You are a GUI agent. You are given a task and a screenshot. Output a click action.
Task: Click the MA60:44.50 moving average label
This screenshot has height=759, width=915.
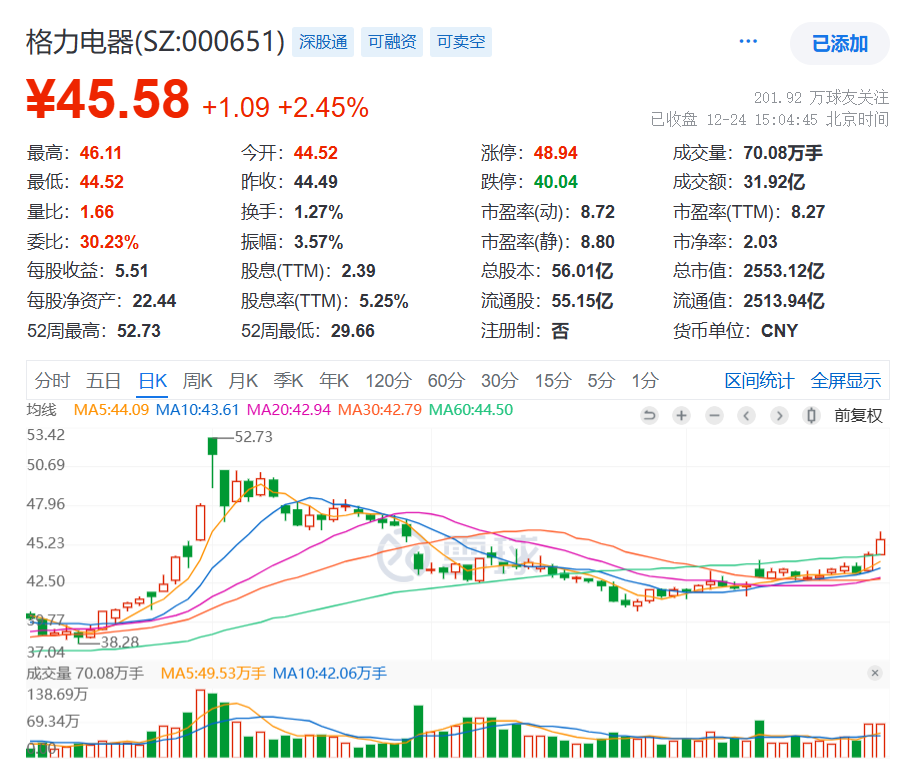tap(471, 410)
